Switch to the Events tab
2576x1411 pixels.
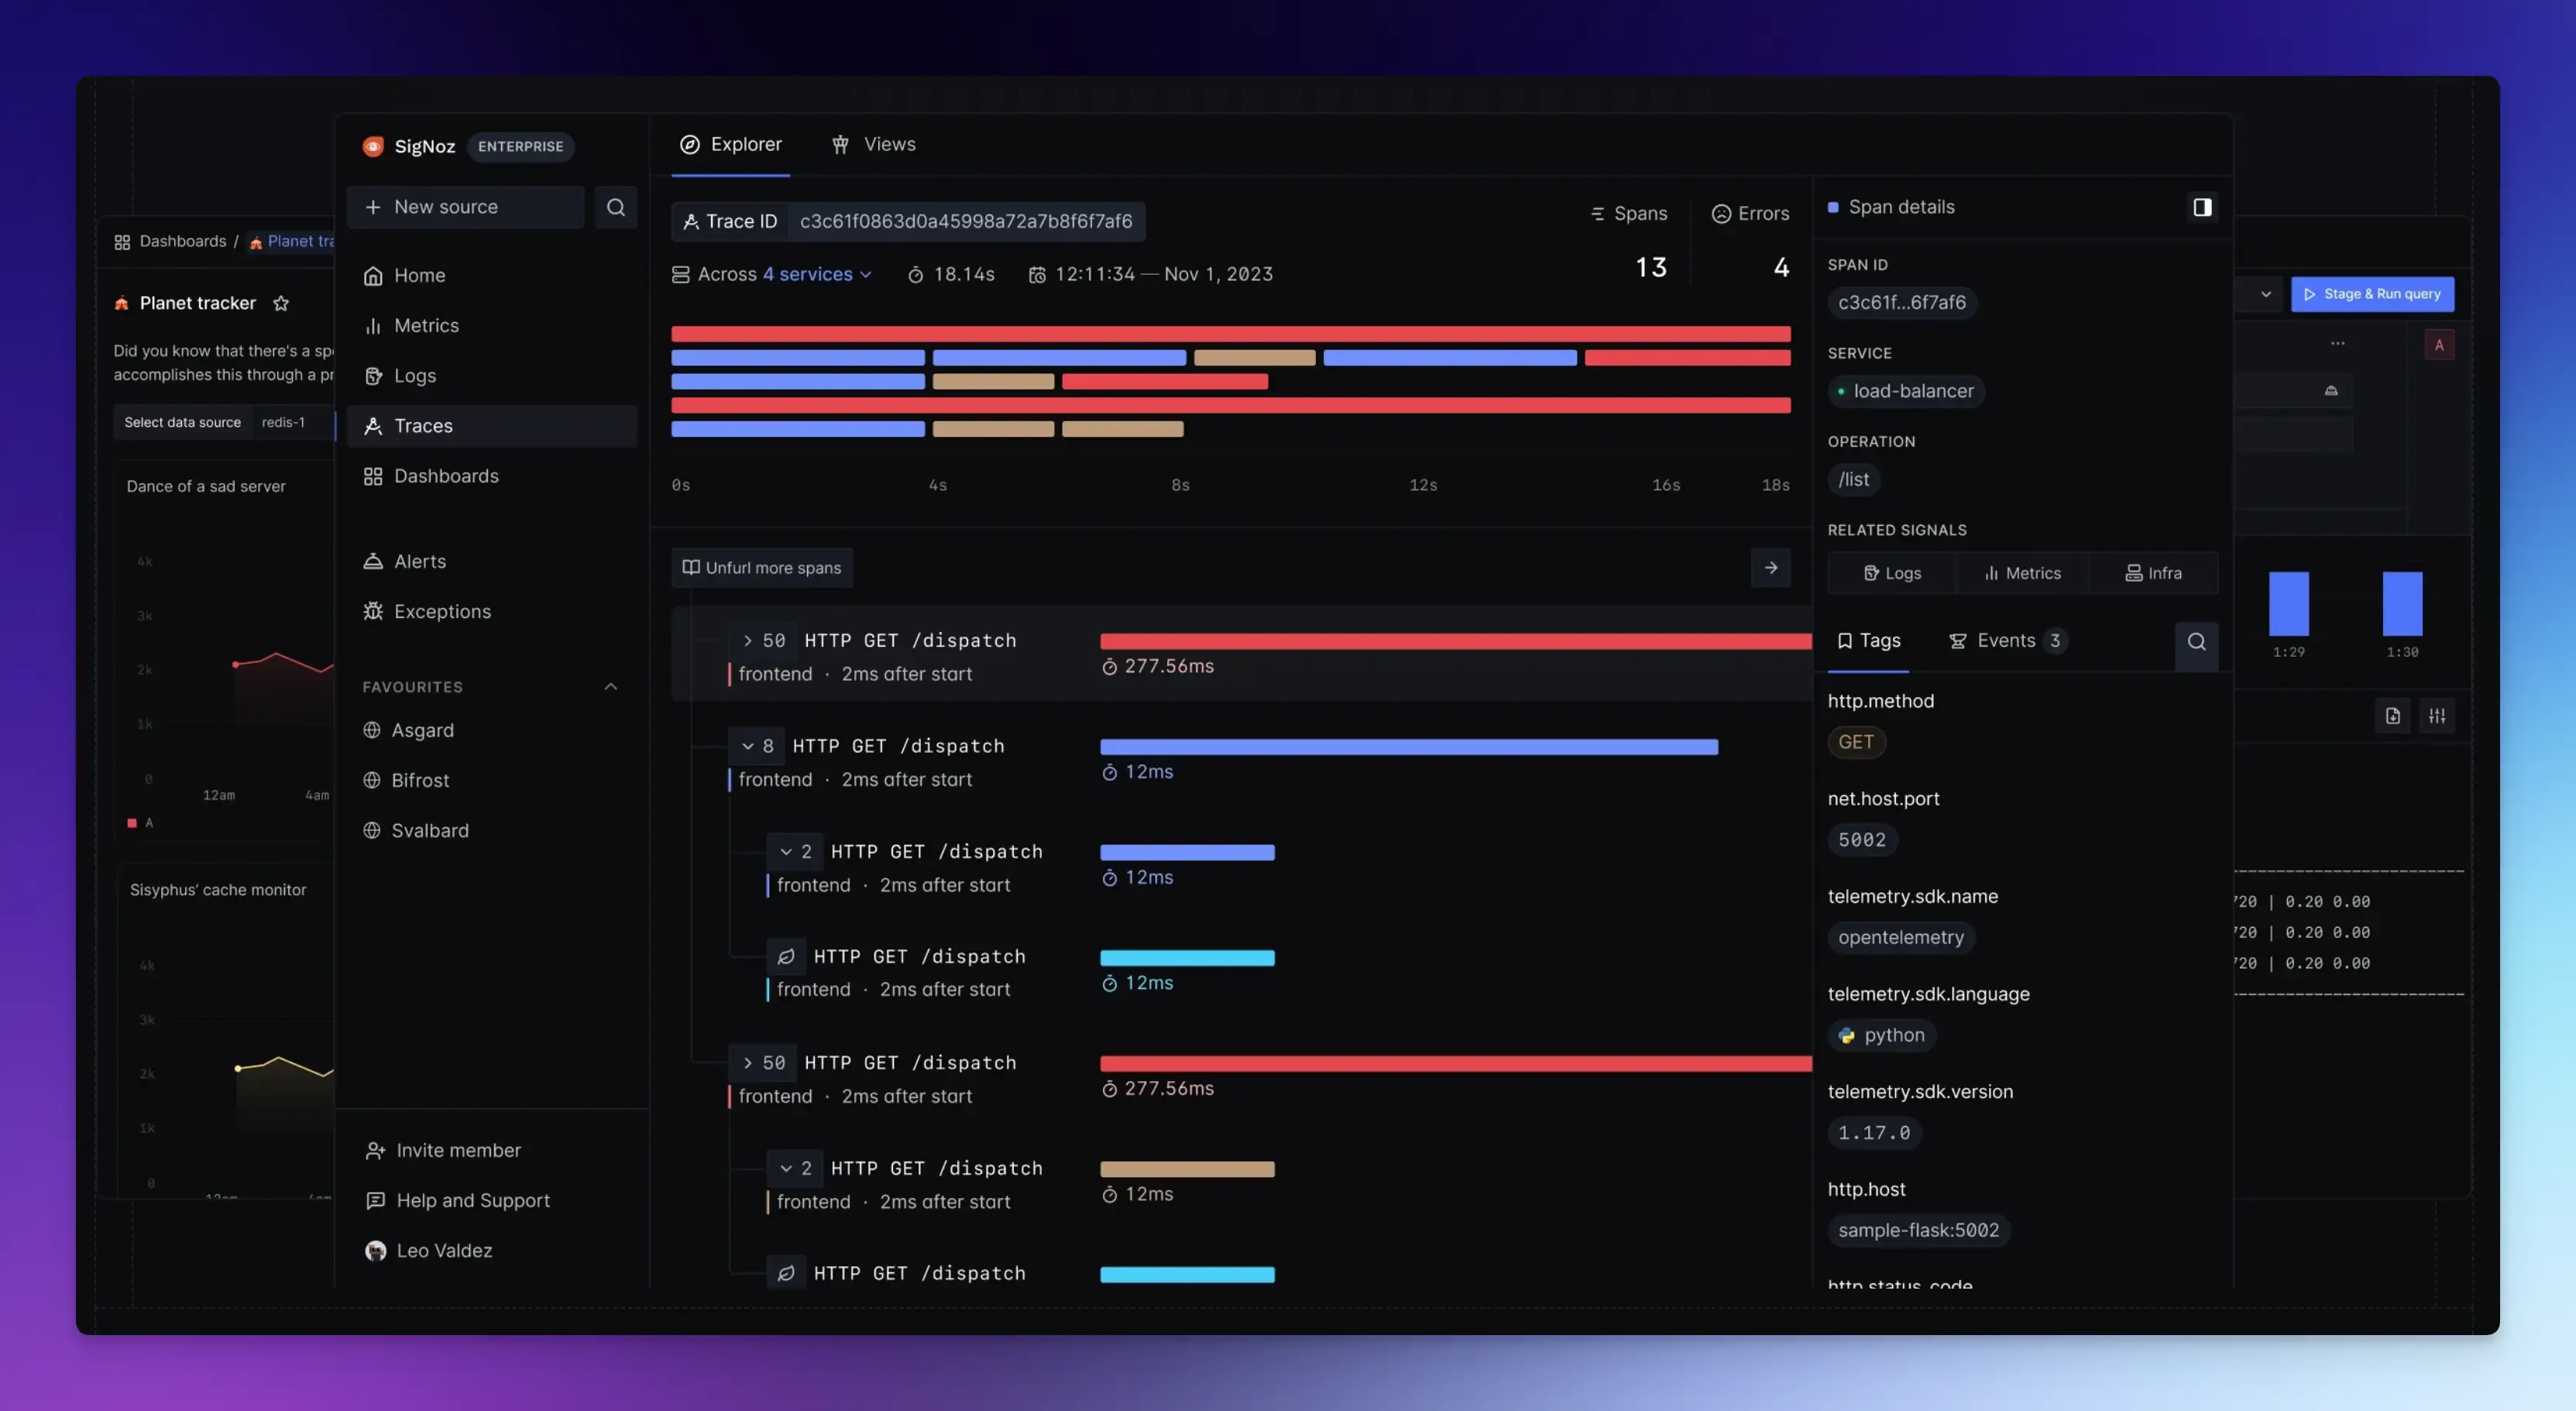pyautogui.click(x=2005, y=641)
